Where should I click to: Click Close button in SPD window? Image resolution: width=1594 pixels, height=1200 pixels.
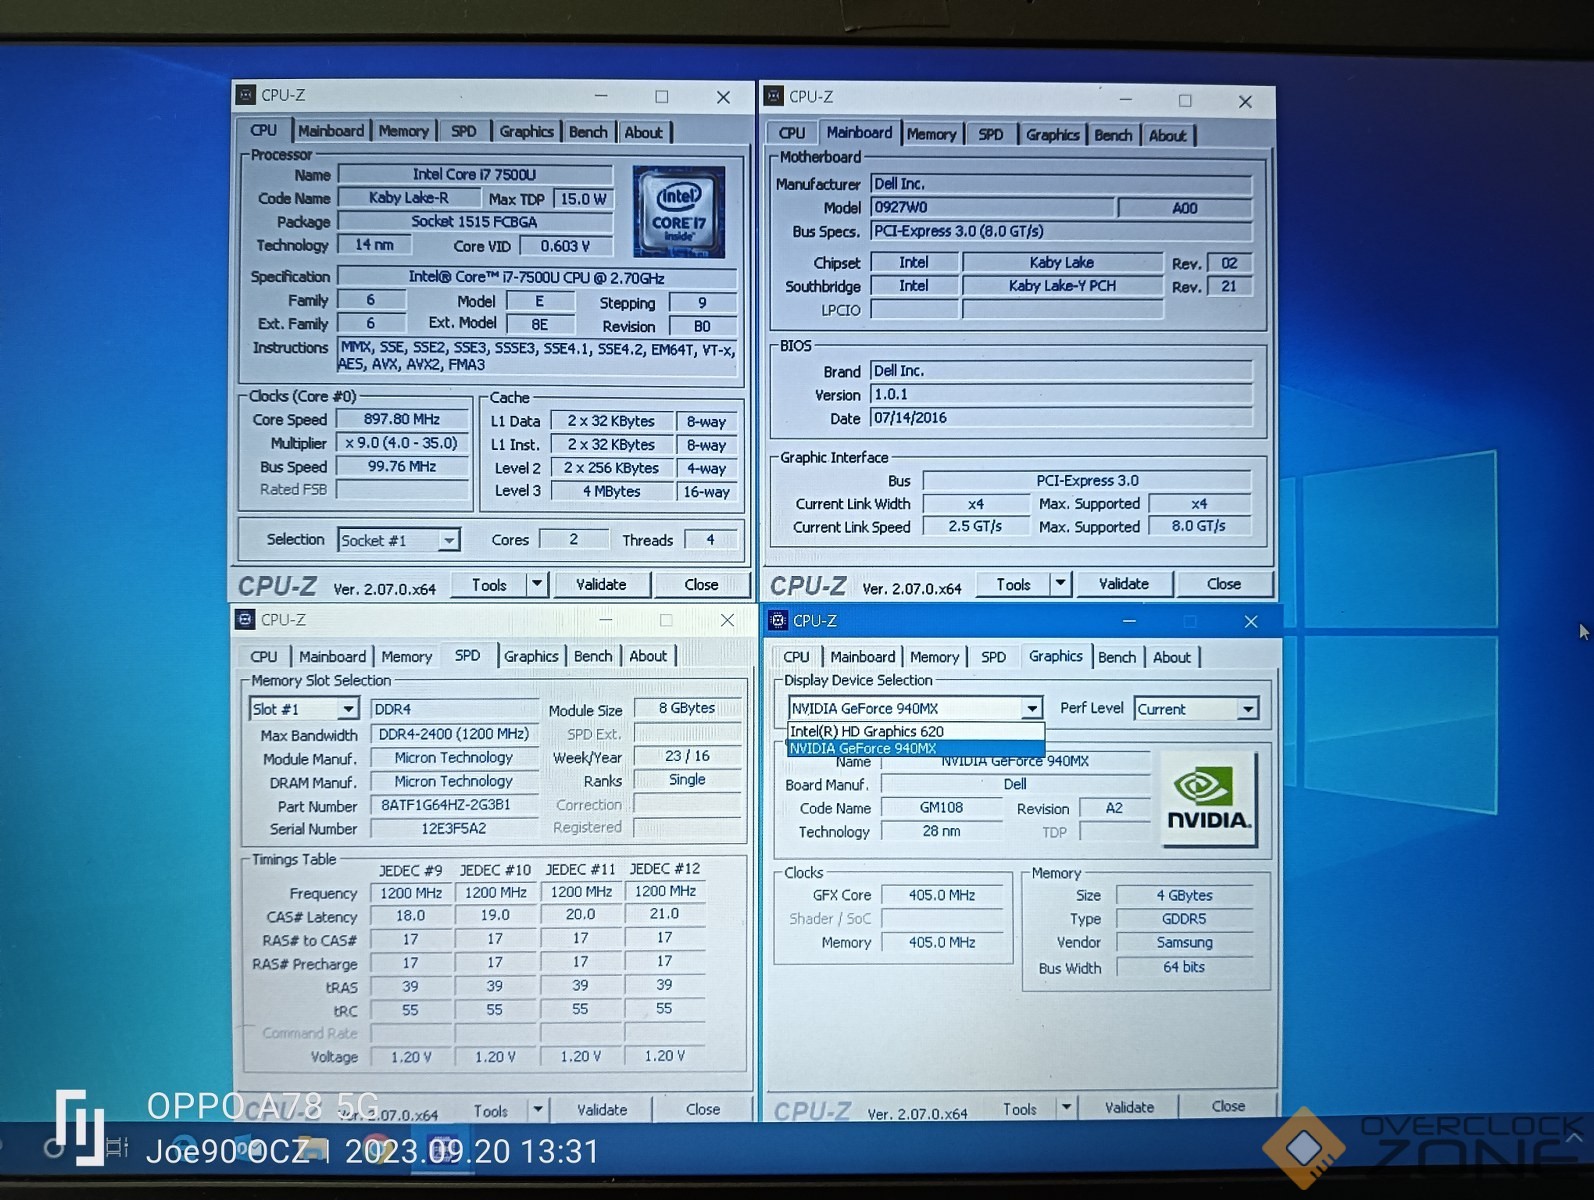(703, 1109)
